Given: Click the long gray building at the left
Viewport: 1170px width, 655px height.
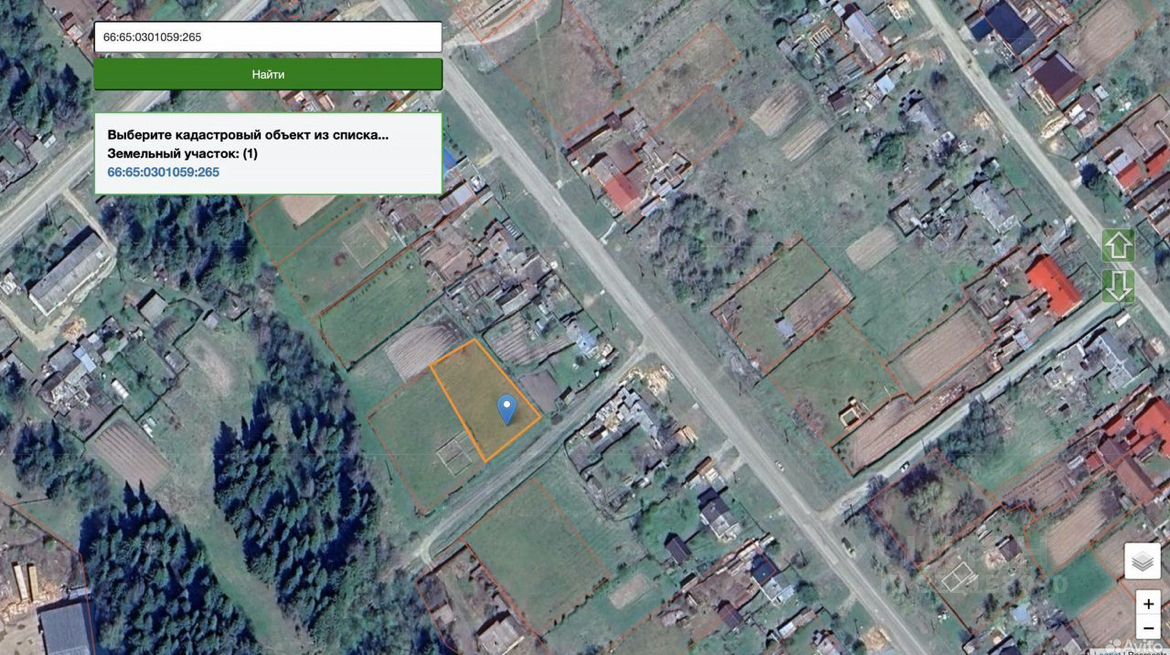Looking at the screenshot, I should point(71,273).
